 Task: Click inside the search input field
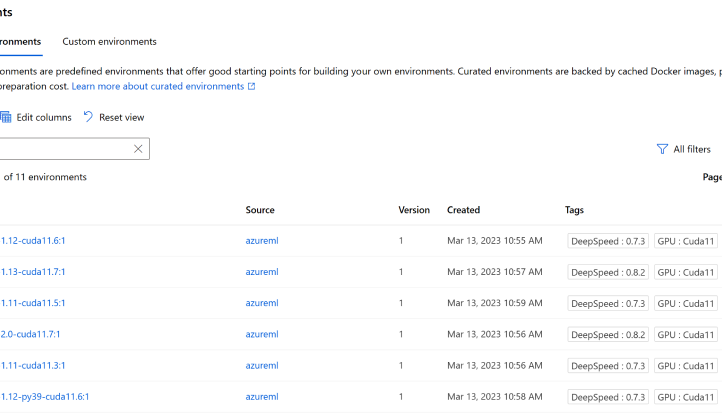60,149
